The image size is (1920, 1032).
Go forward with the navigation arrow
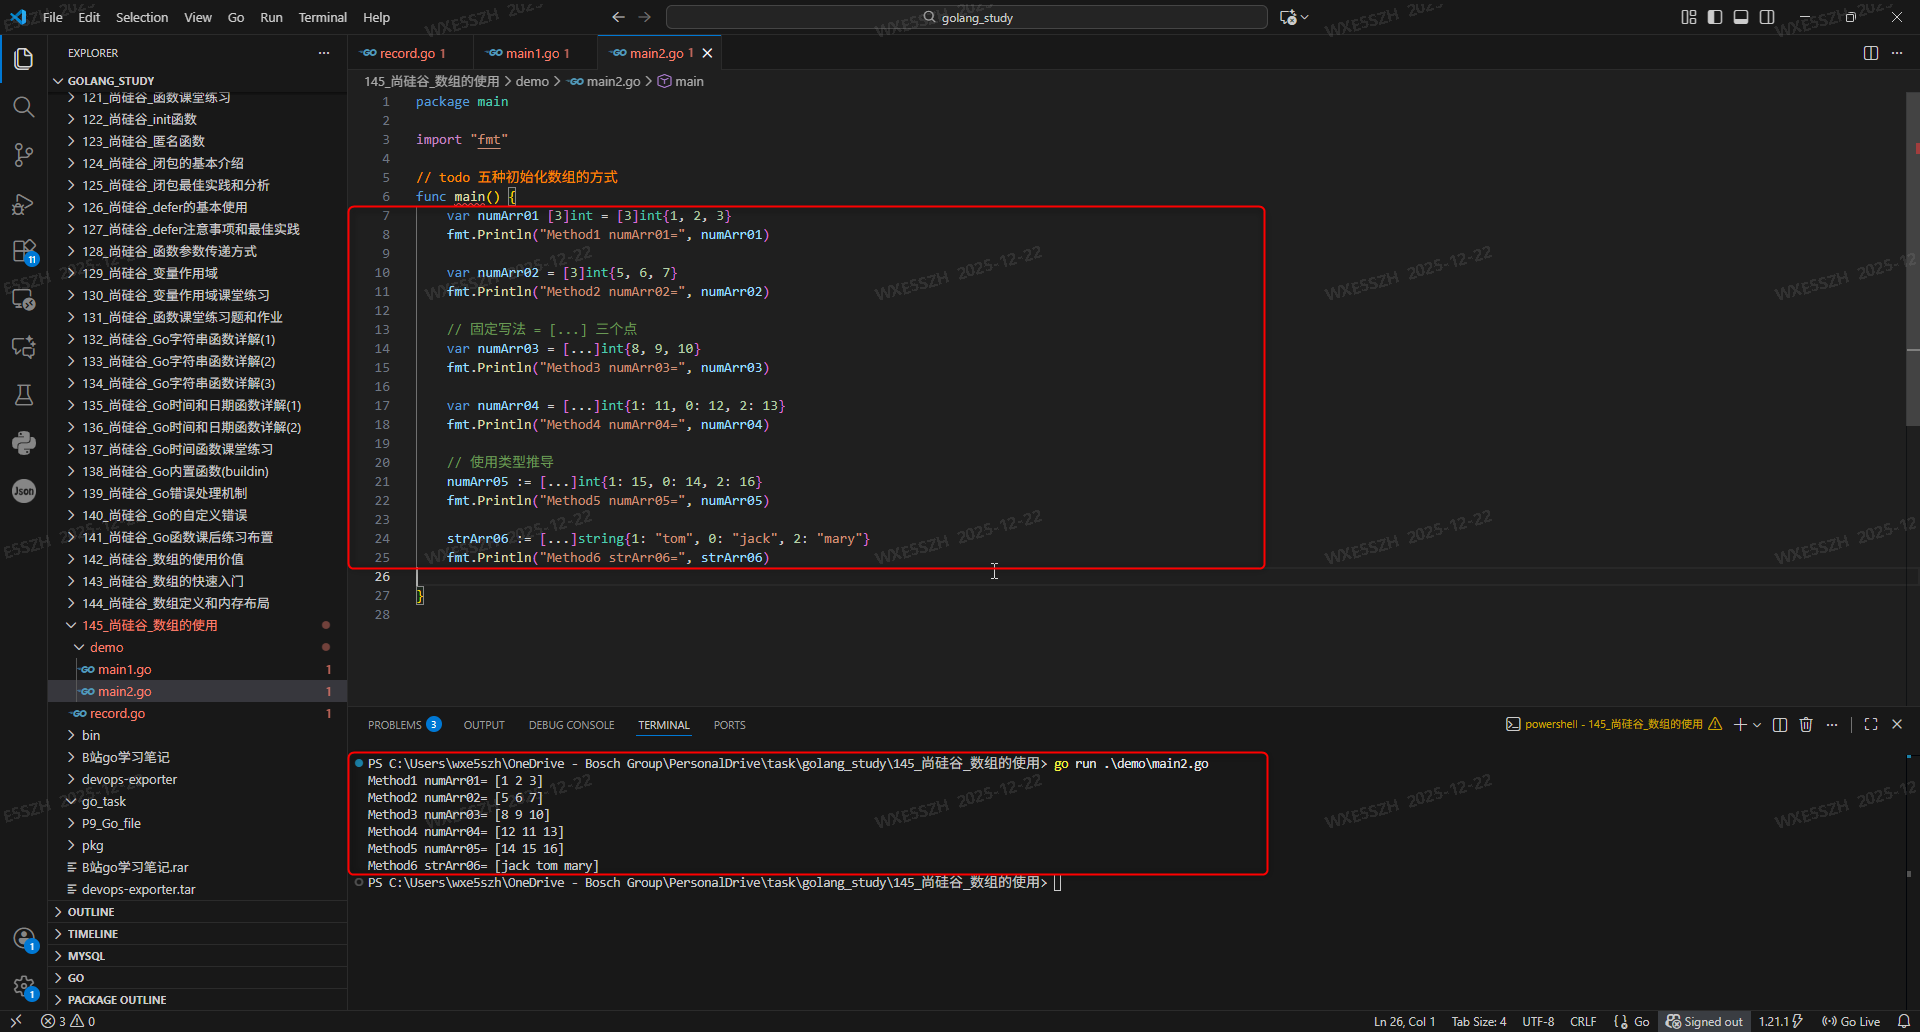[645, 17]
